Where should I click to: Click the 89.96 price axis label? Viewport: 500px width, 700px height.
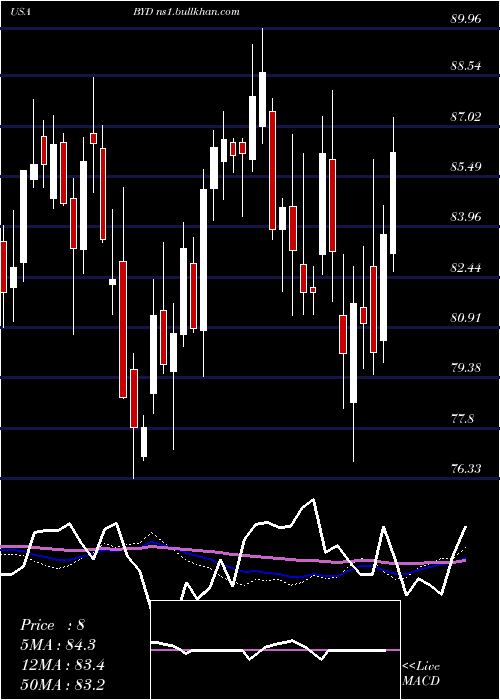pyautogui.click(x=467, y=19)
